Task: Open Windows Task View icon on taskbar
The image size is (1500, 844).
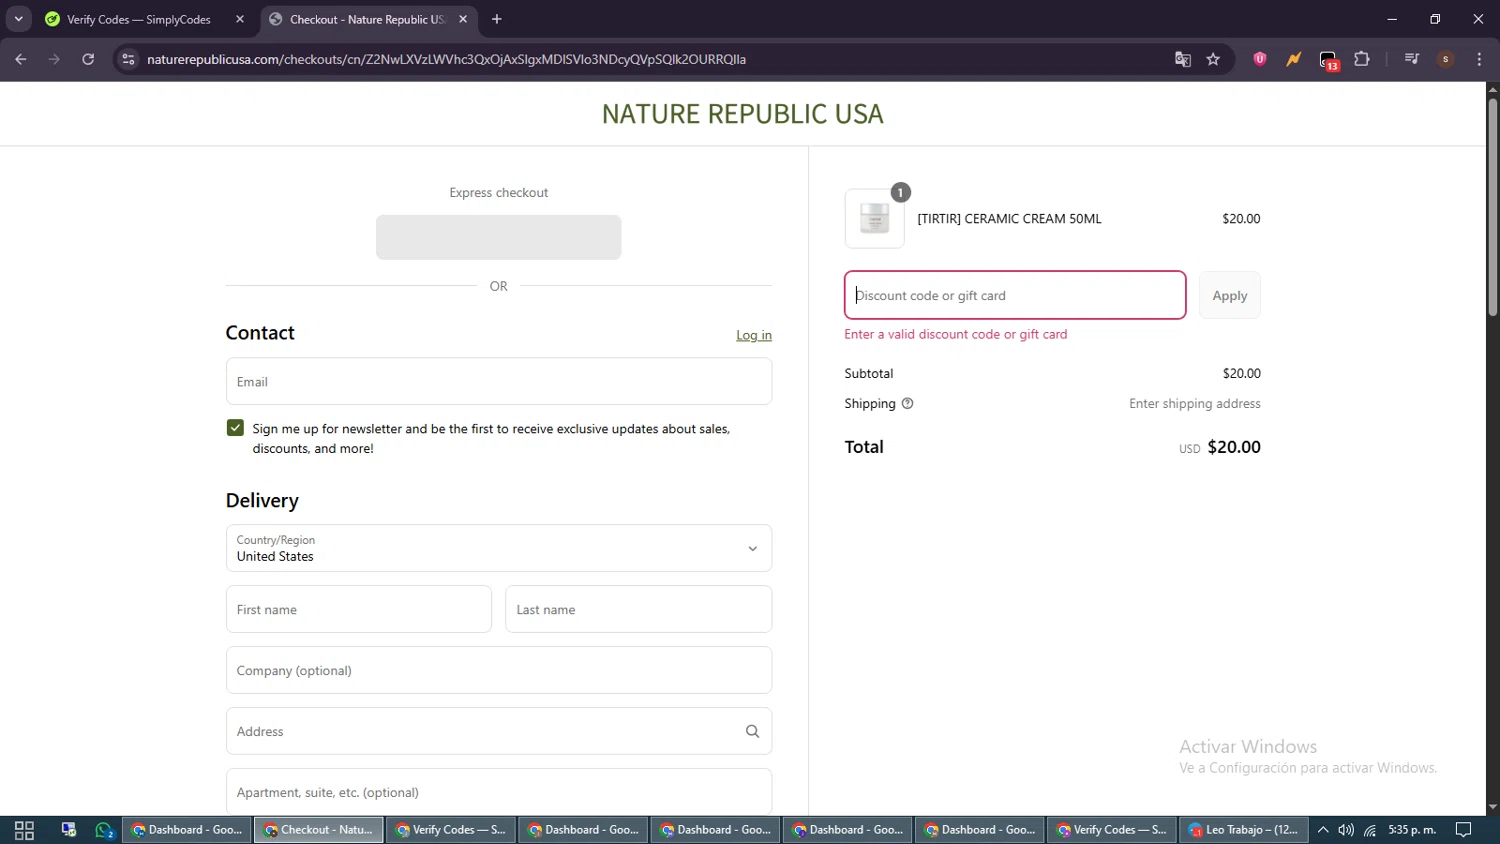Action: click(x=24, y=830)
